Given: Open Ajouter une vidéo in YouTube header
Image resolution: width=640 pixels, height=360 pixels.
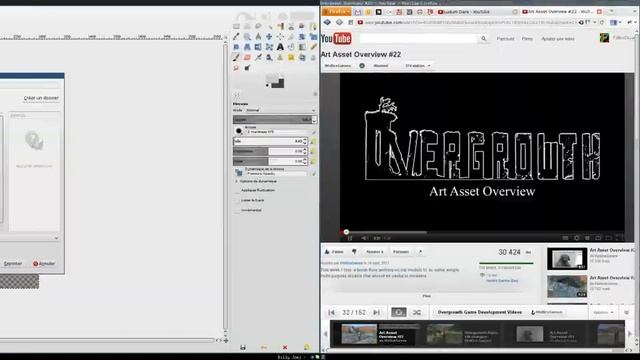Looking at the screenshot, I should point(558,39).
